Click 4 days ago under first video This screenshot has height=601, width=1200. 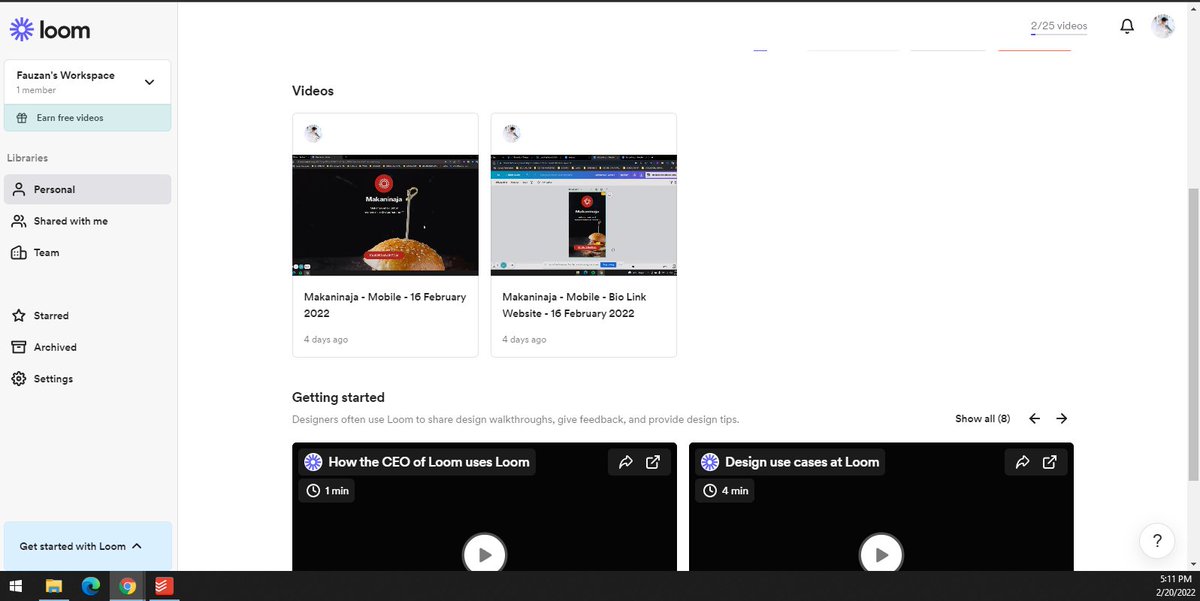[x=326, y=340]
